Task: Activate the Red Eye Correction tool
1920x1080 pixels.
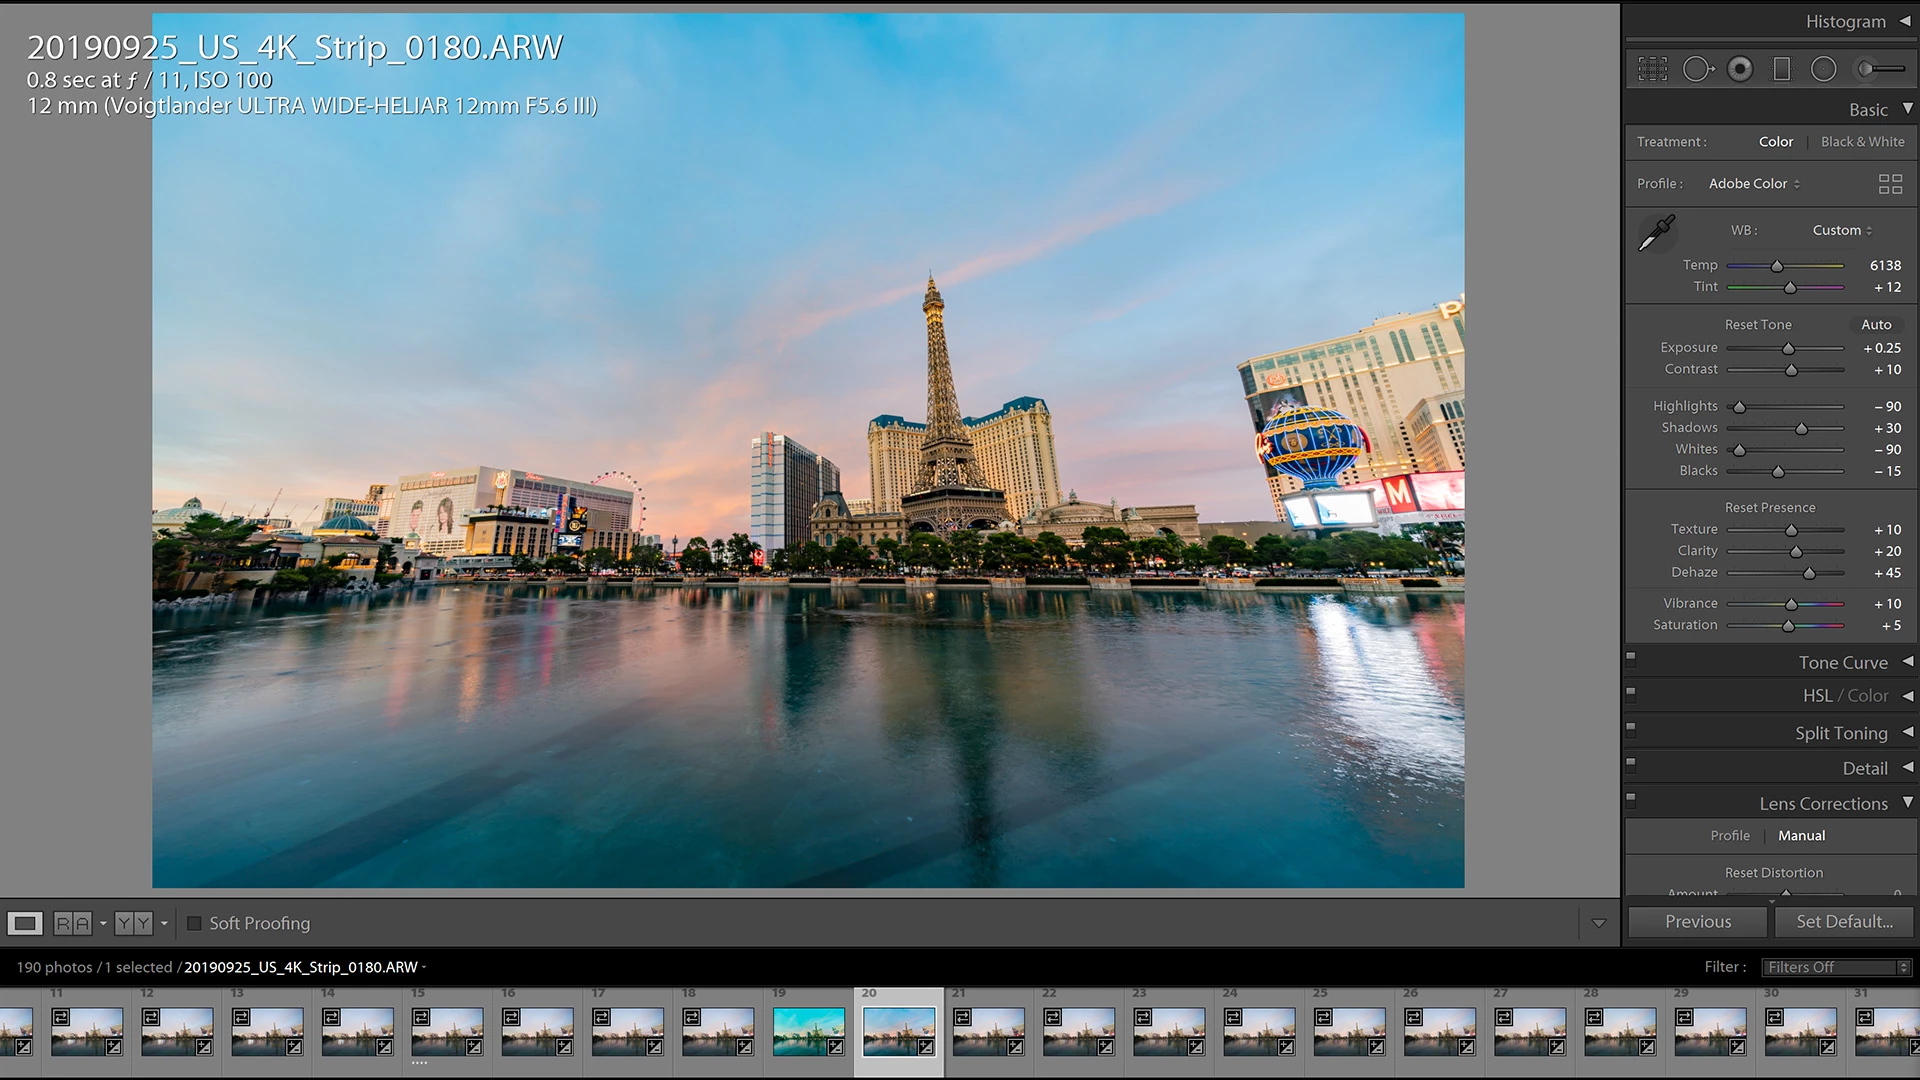Action: pos(1740,69)
